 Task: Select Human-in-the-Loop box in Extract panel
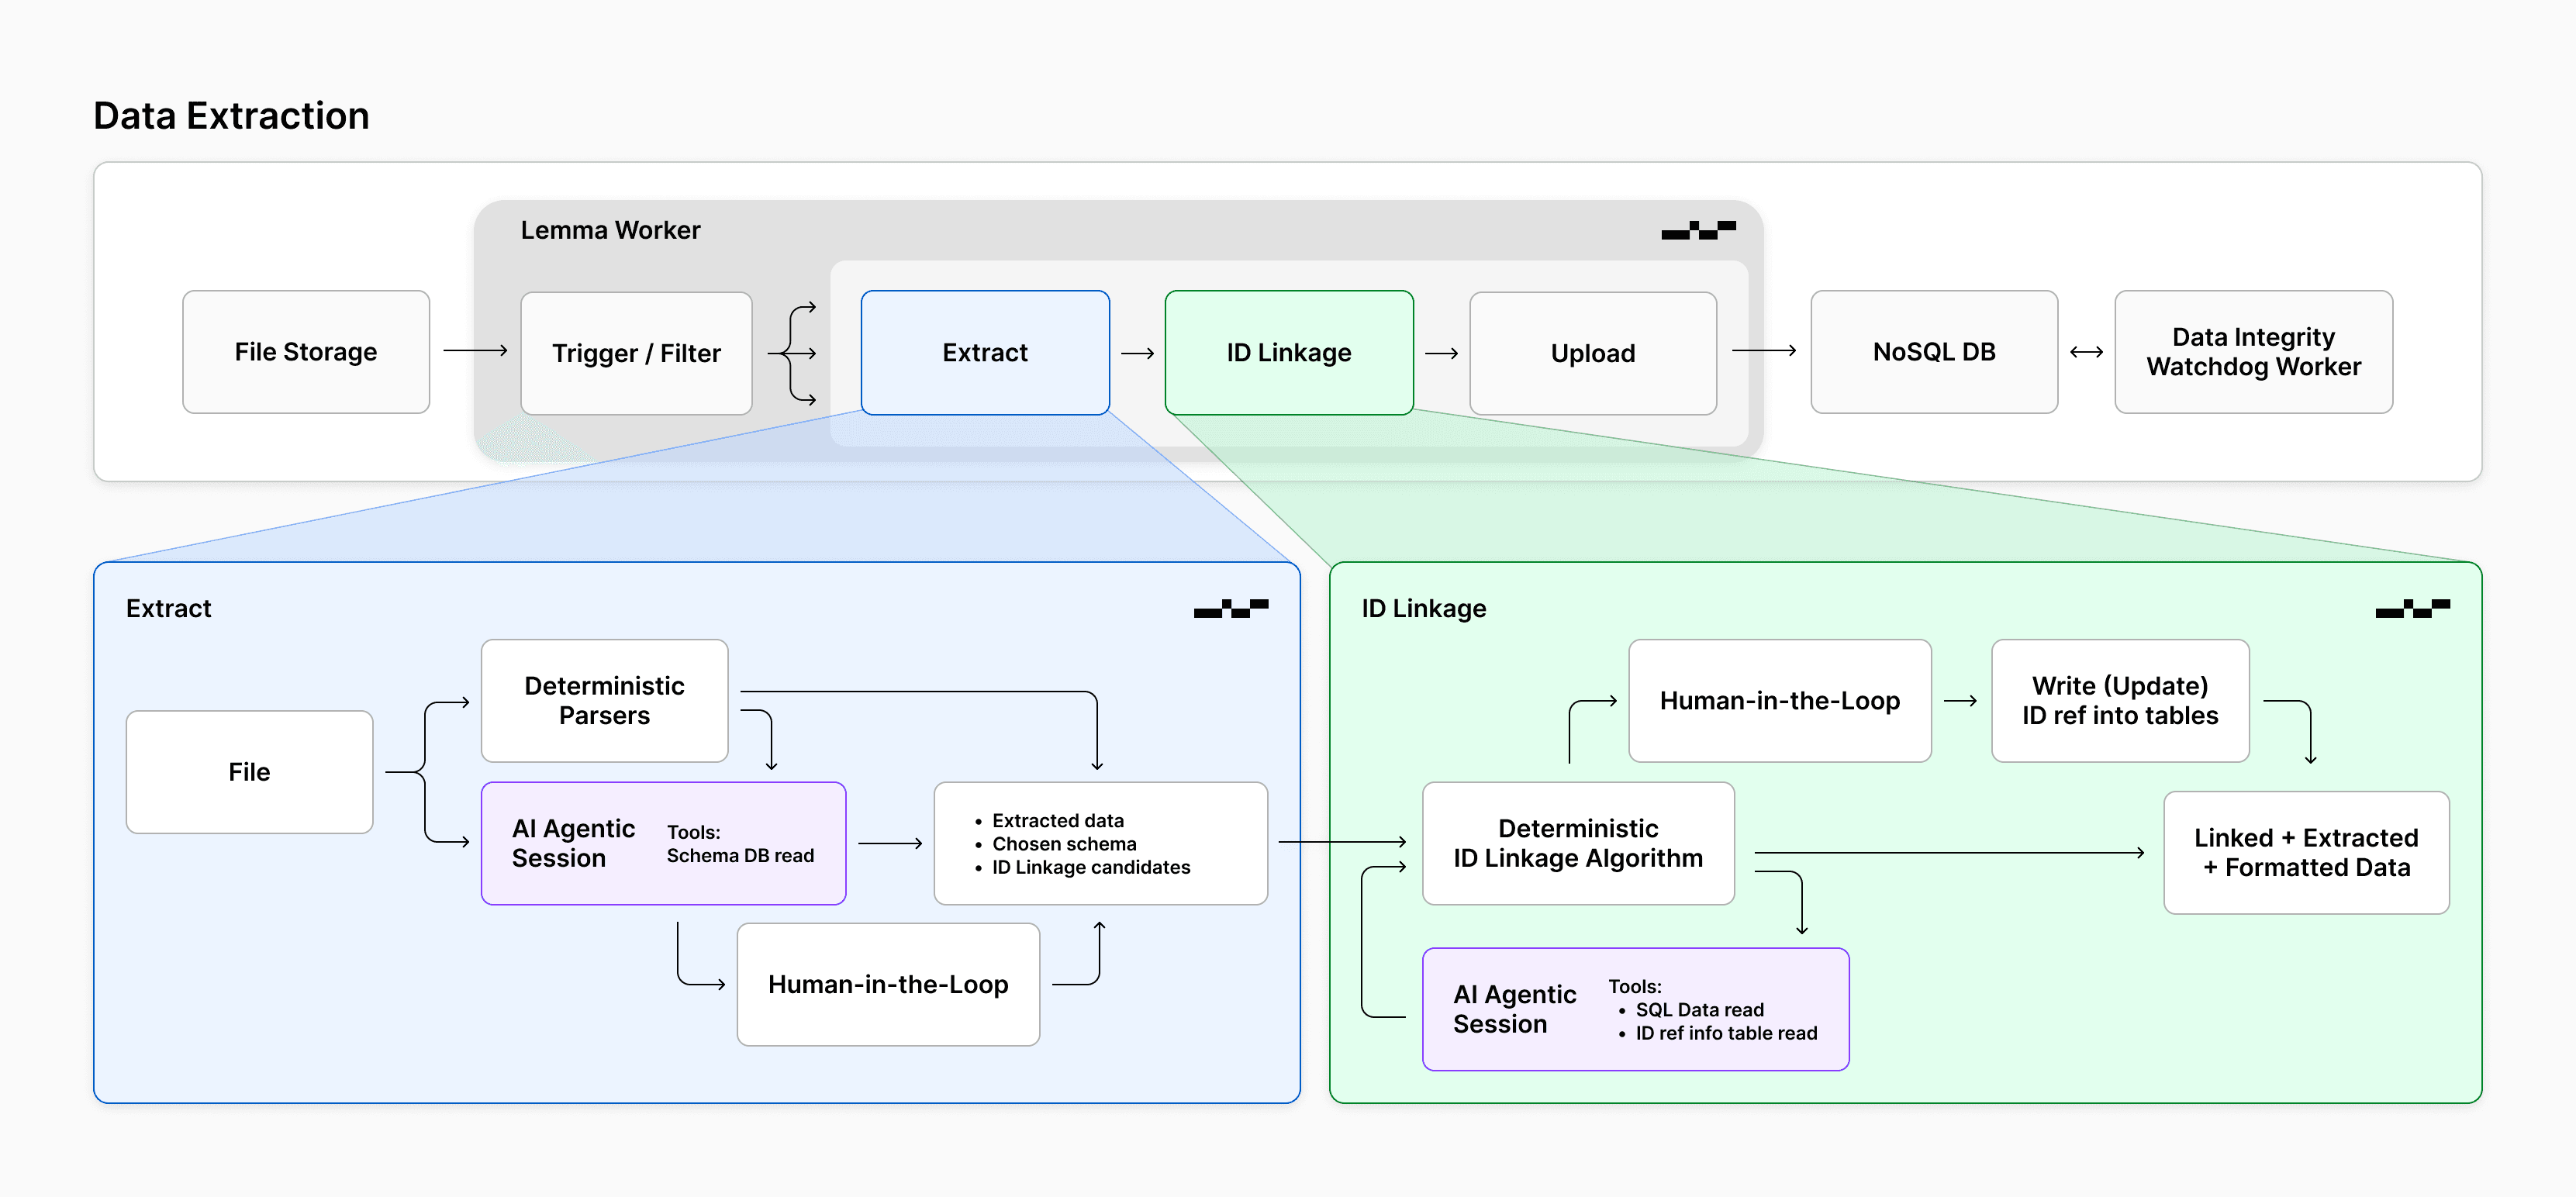(x=888, y=985)
